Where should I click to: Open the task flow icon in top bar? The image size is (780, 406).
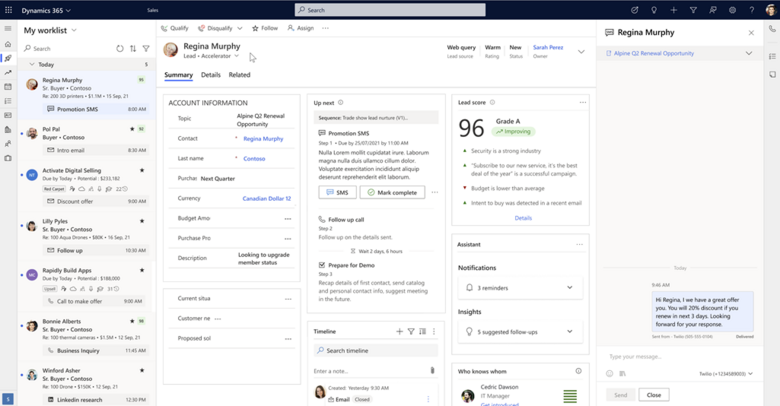tap(634, 10)
